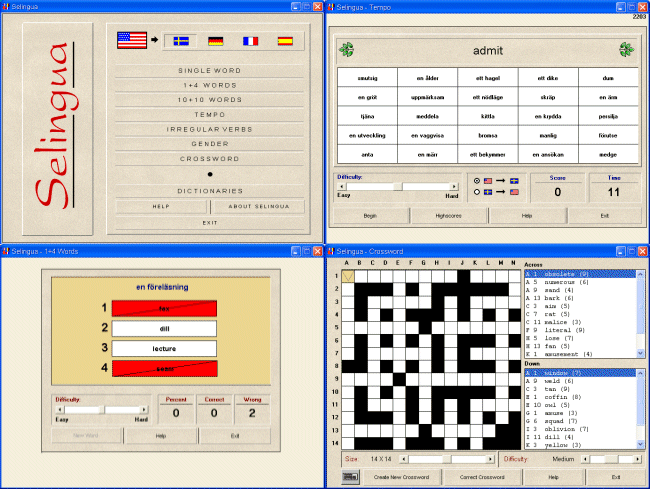Click Tempo difficulty slider left arrow
The height and width of the screenshot is (490, 650).
(x=341, y=187)
